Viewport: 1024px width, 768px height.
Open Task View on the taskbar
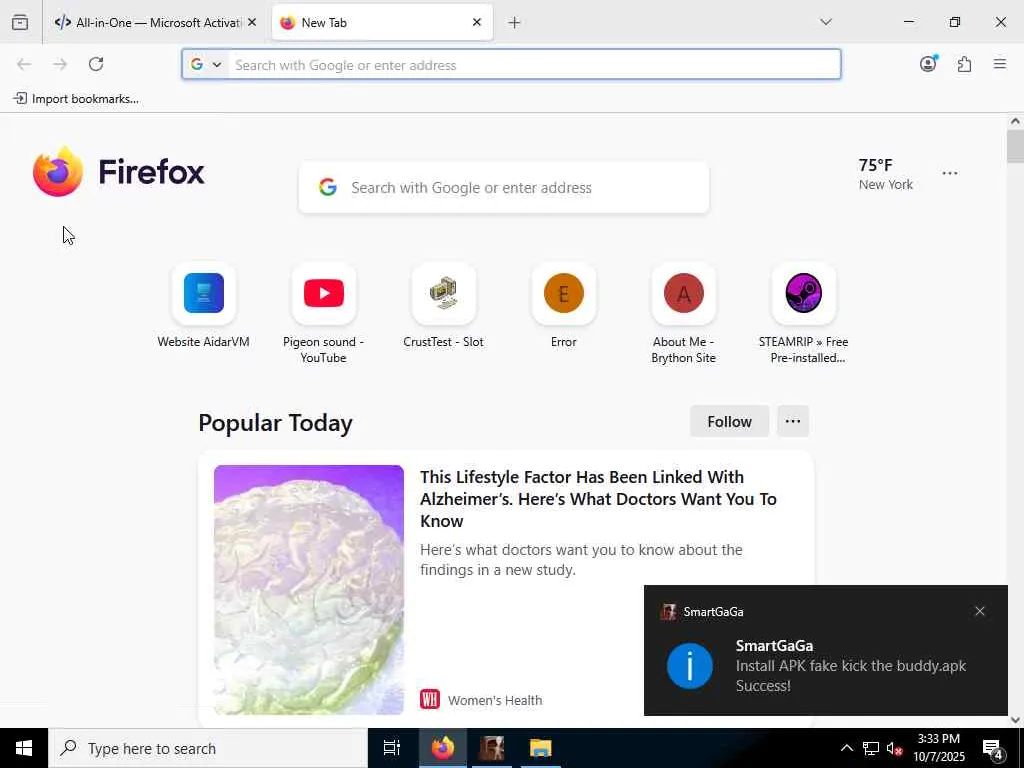392,748
